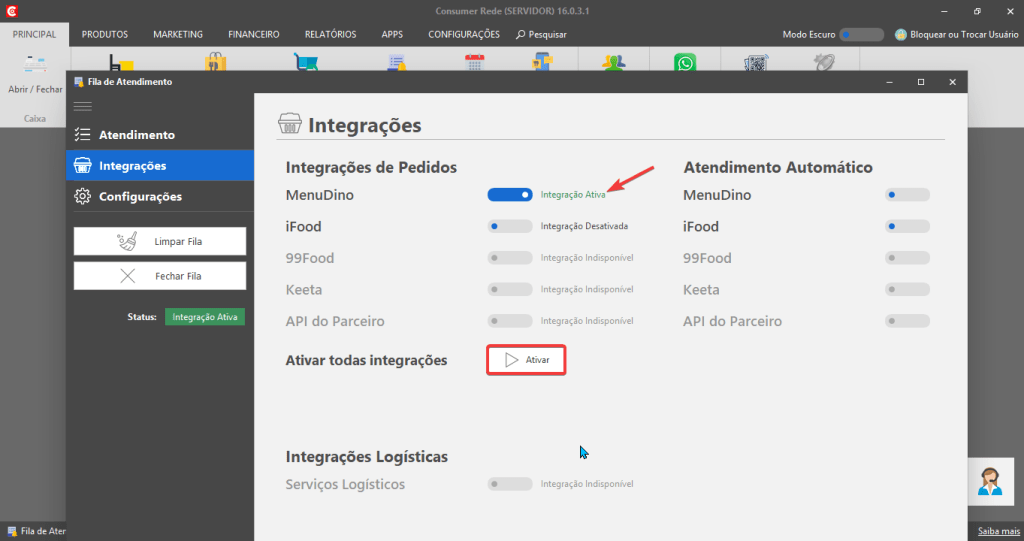Collapse sidebar with the hamburger menu icon
1024x541 pixels.
[x=82, y=107]
